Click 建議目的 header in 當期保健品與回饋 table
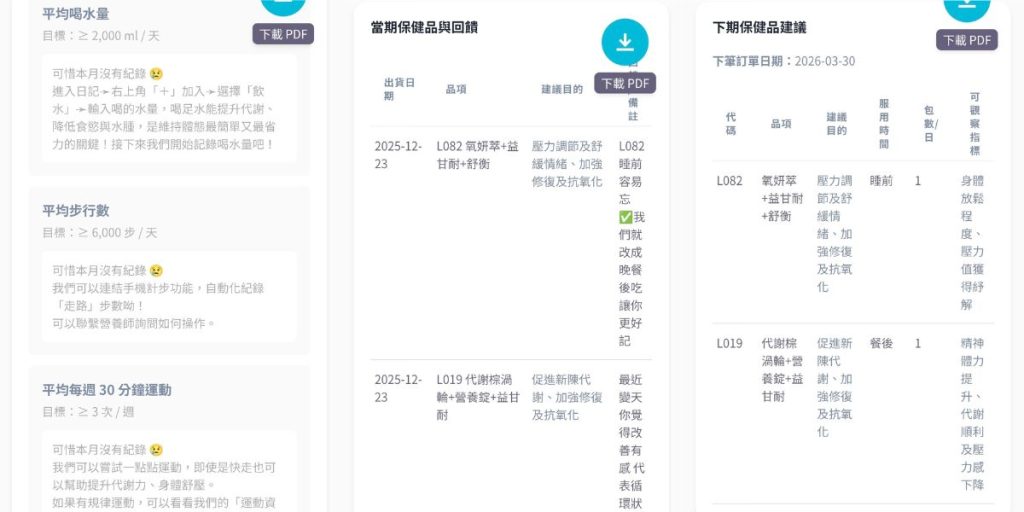 (562, 89)
